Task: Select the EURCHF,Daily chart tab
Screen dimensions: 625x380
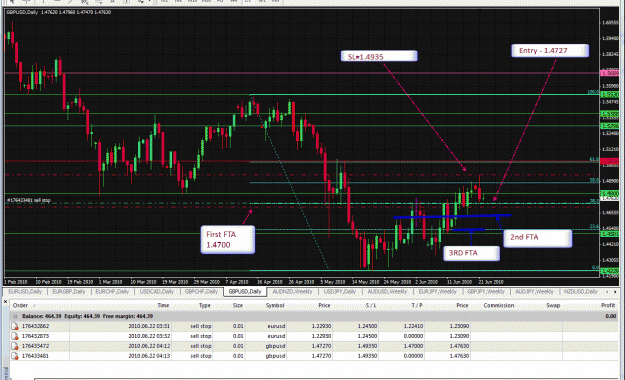Action: pyautogui.click(x=112, y=292)
